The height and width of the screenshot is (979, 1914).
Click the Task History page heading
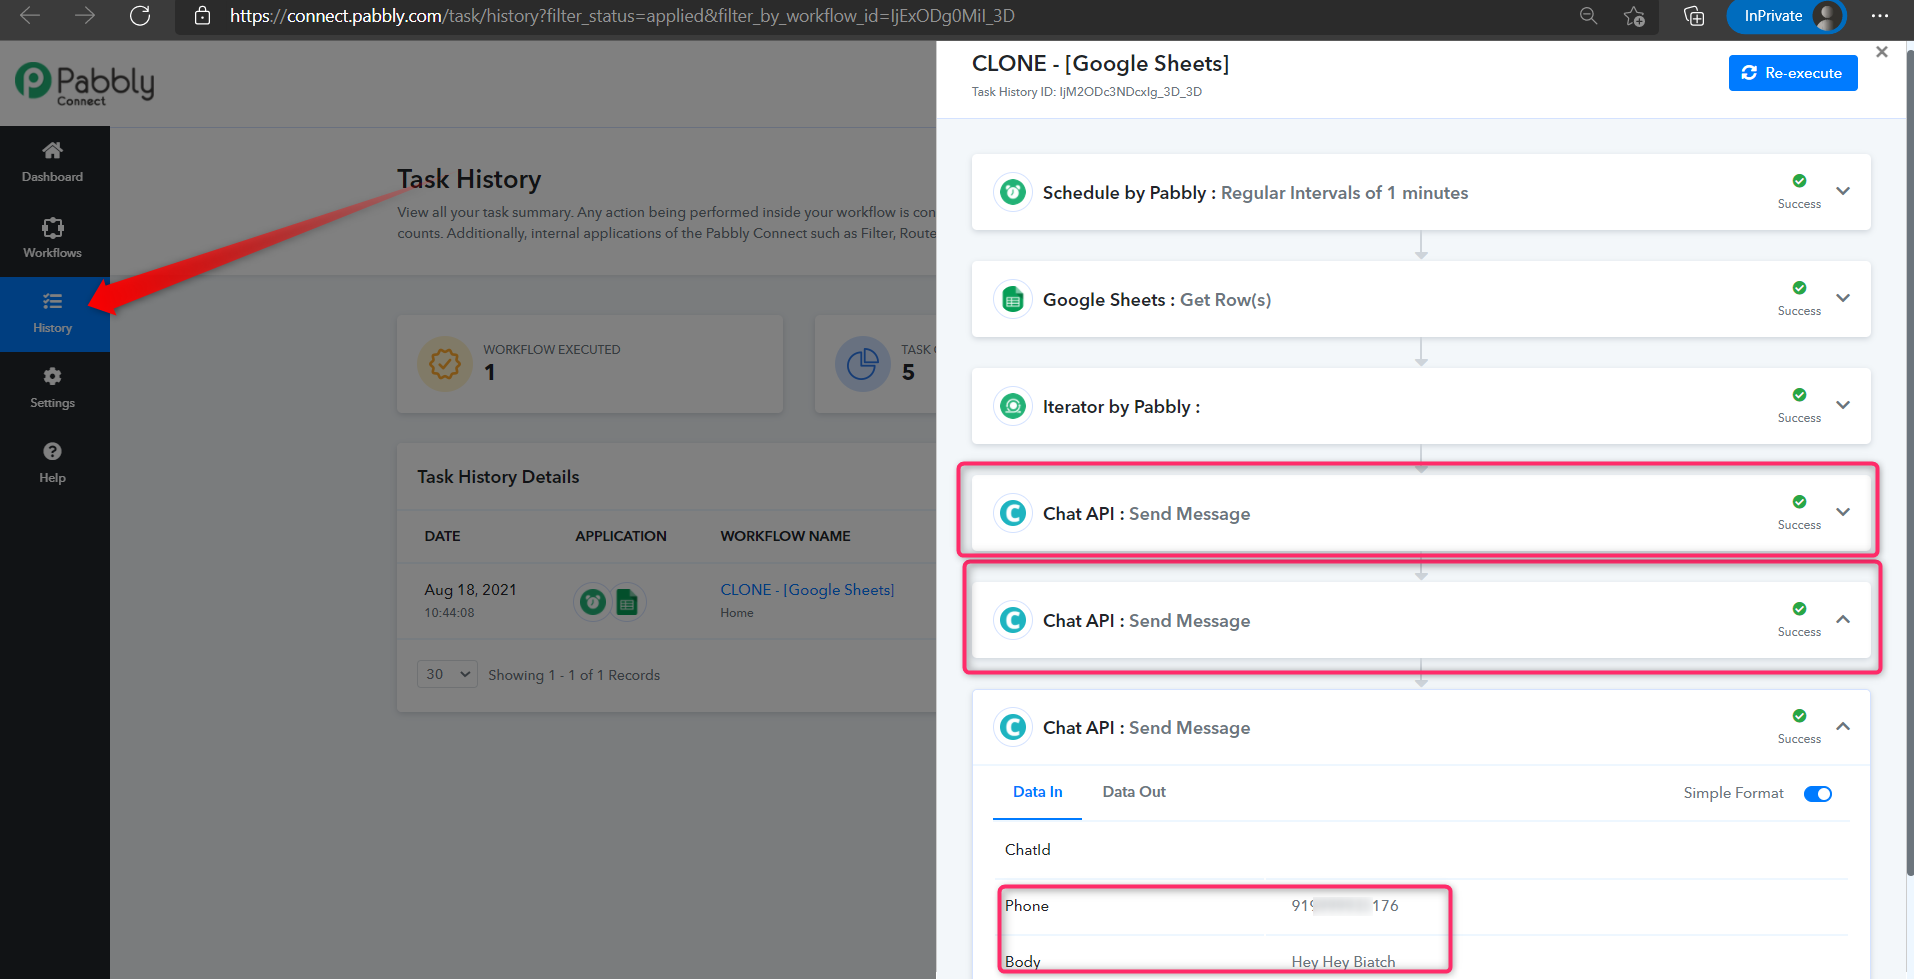(469, 179)
